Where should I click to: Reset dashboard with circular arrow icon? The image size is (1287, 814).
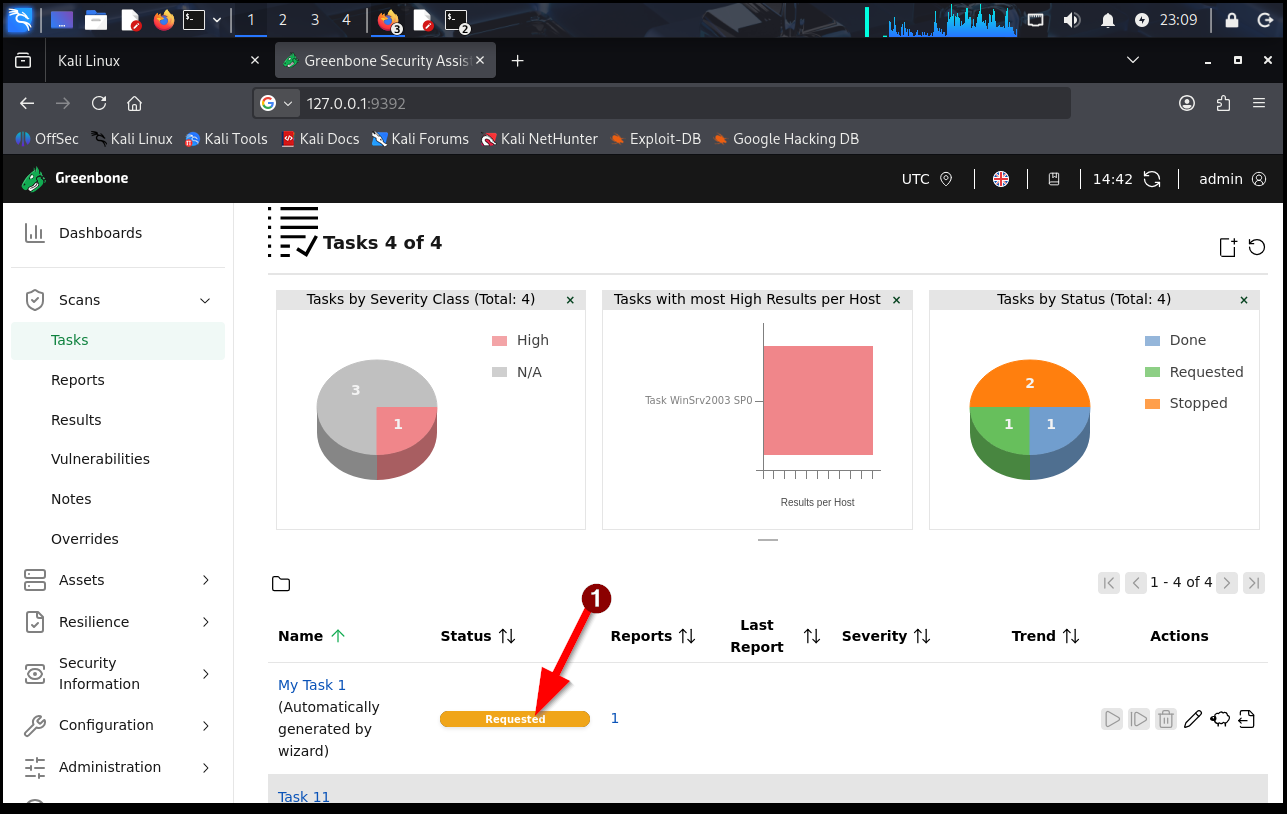(x=1257, y=248)
